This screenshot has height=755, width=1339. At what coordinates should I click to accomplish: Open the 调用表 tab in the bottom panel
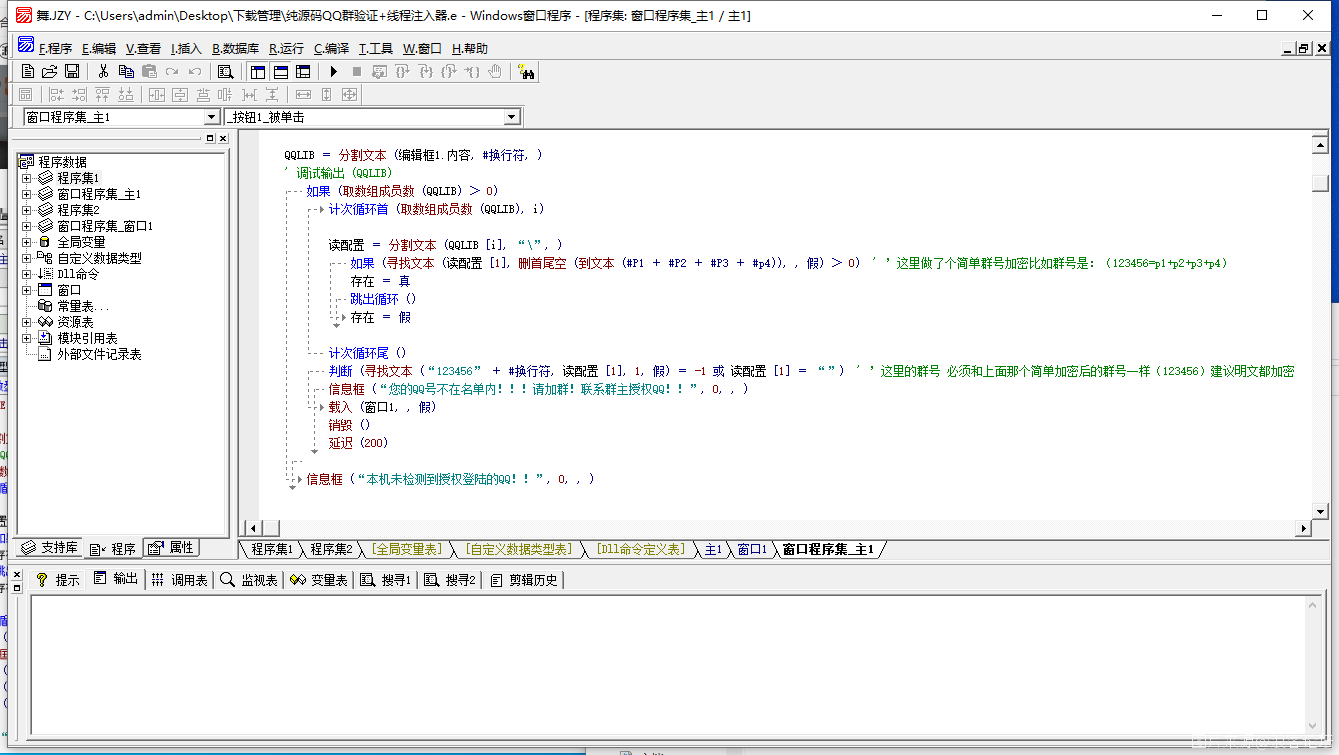[x=181, y=579]
